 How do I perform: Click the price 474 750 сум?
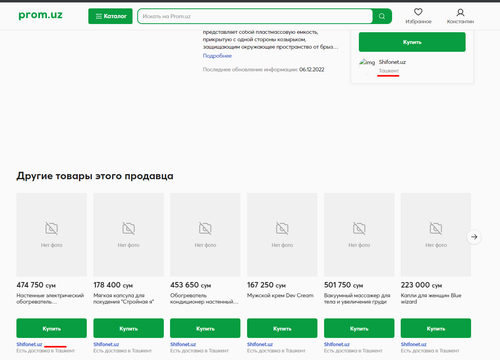(x=36, y=285)
